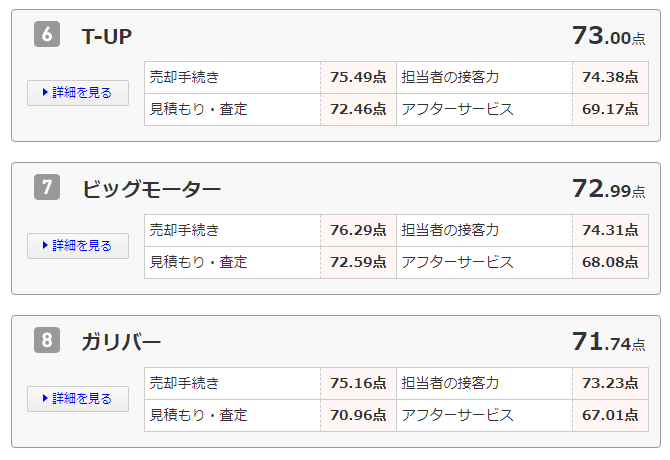Click T-UP 担当者の接客力 label cell
Image resolution: width=670 pixels, height=460 pixels.
coord(484,77)
